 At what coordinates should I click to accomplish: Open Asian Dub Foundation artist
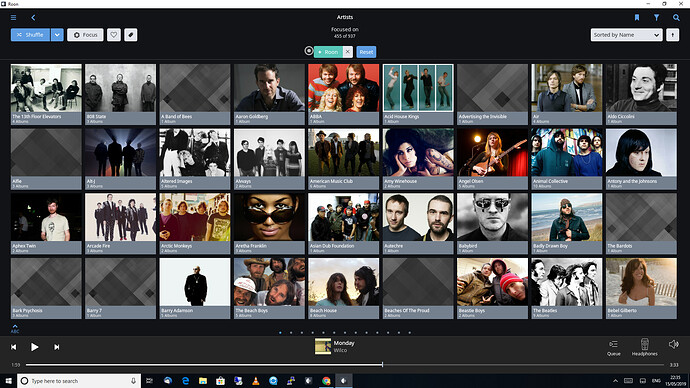[344, 223]
